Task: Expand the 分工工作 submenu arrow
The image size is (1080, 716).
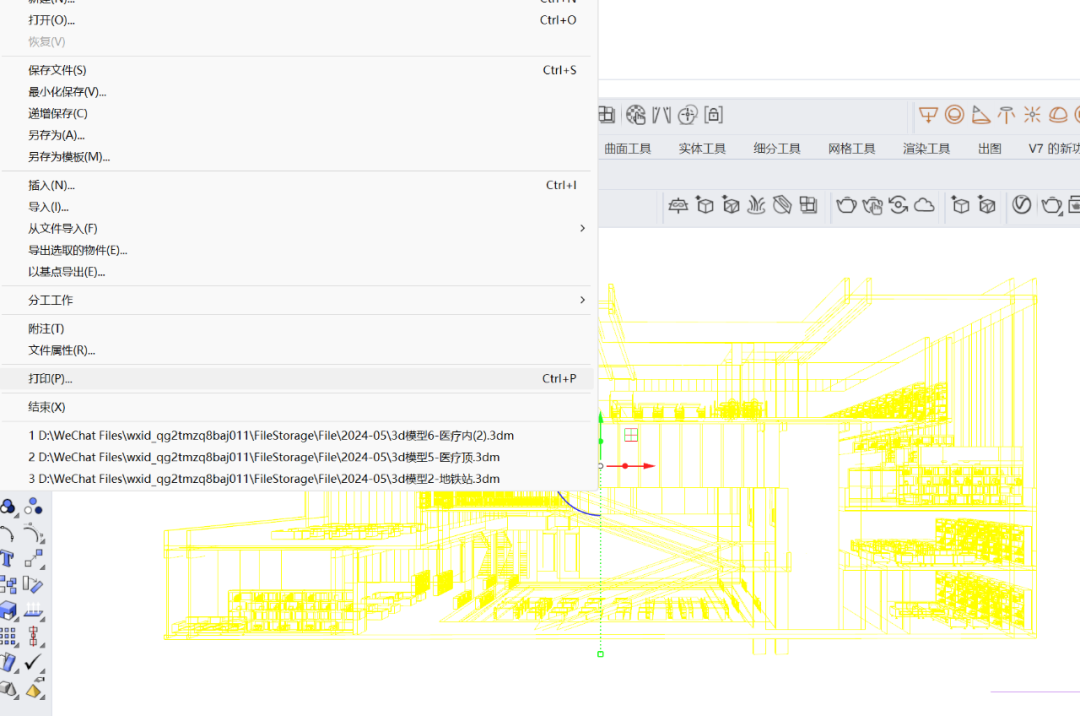Action: point(583,299)
